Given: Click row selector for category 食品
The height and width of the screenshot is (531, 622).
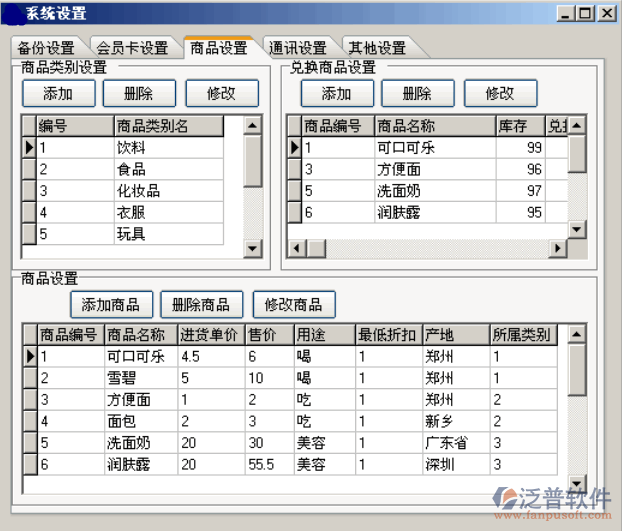Looking at the screenshot, I should (x=29, y=169).
